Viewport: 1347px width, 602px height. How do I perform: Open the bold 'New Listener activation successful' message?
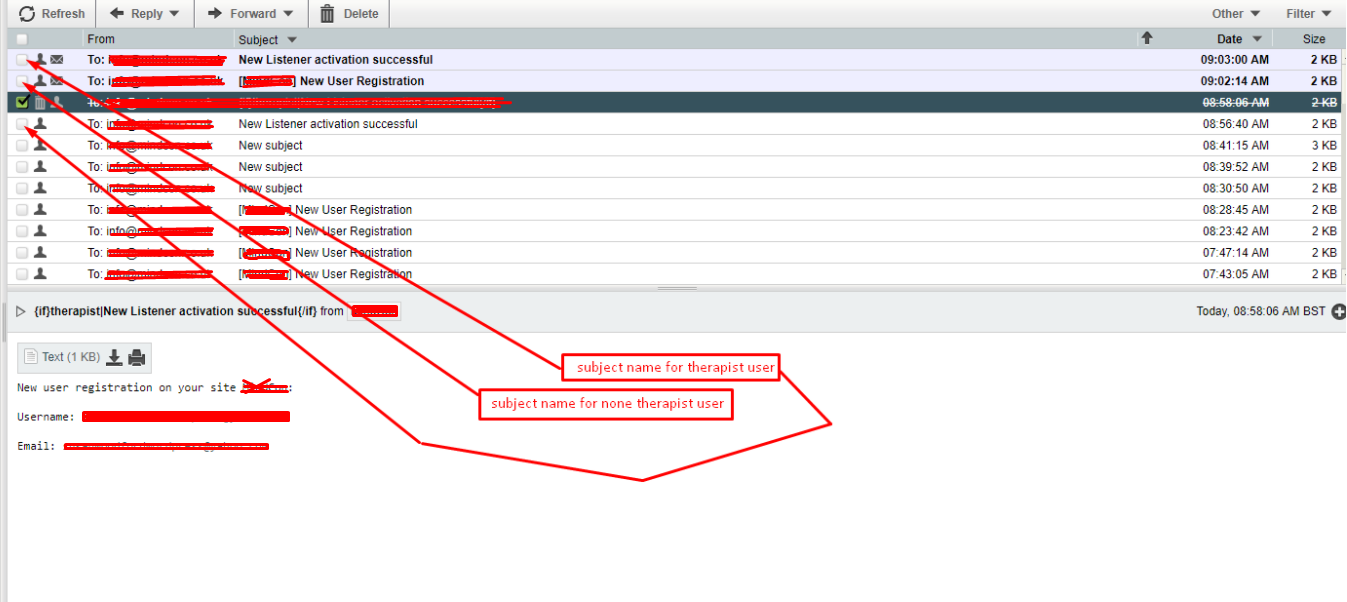[x=336, y=60]
